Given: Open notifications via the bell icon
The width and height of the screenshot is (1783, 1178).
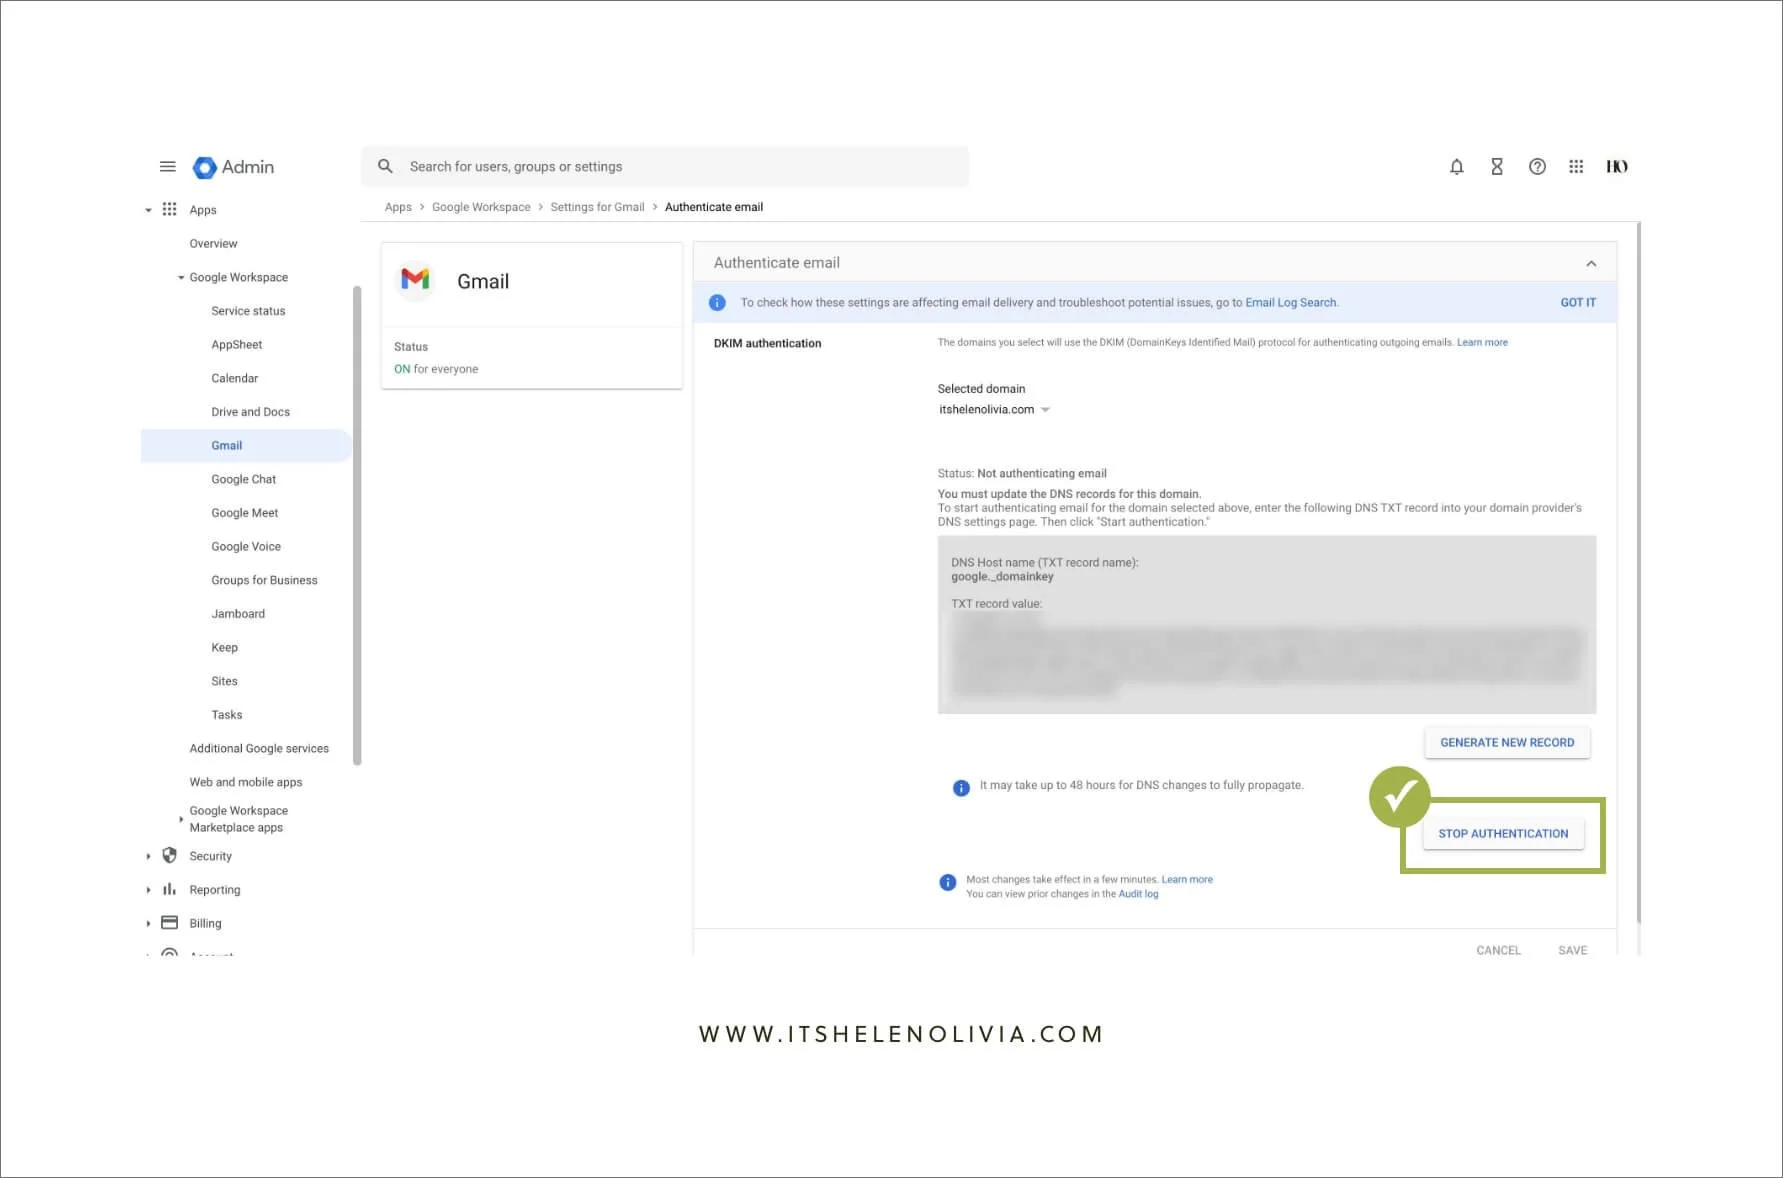Looking at the screenshot, I should (1457, 166).
